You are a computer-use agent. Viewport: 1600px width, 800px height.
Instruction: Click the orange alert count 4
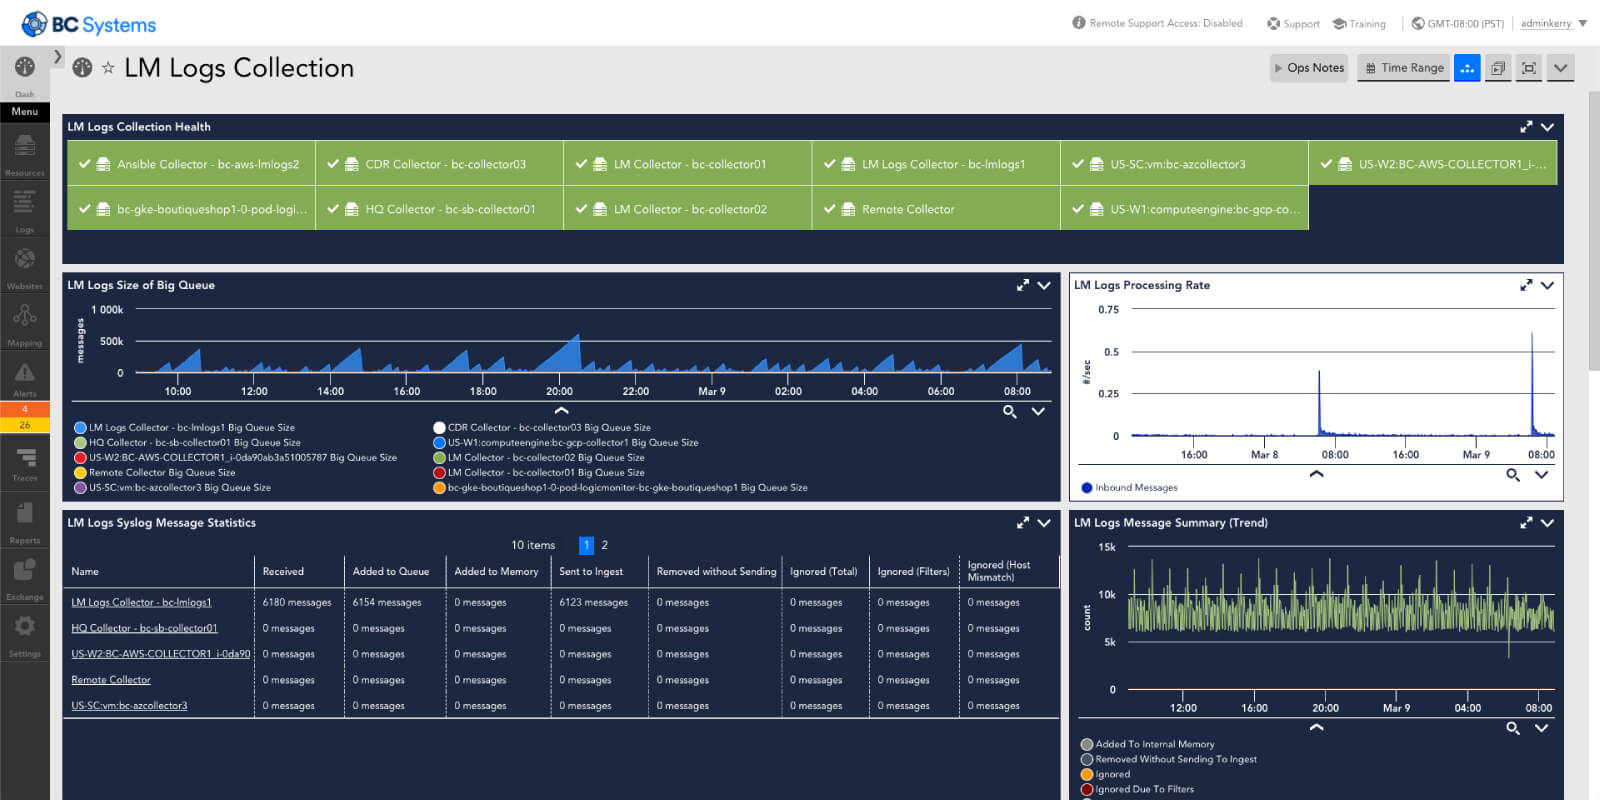24,409
